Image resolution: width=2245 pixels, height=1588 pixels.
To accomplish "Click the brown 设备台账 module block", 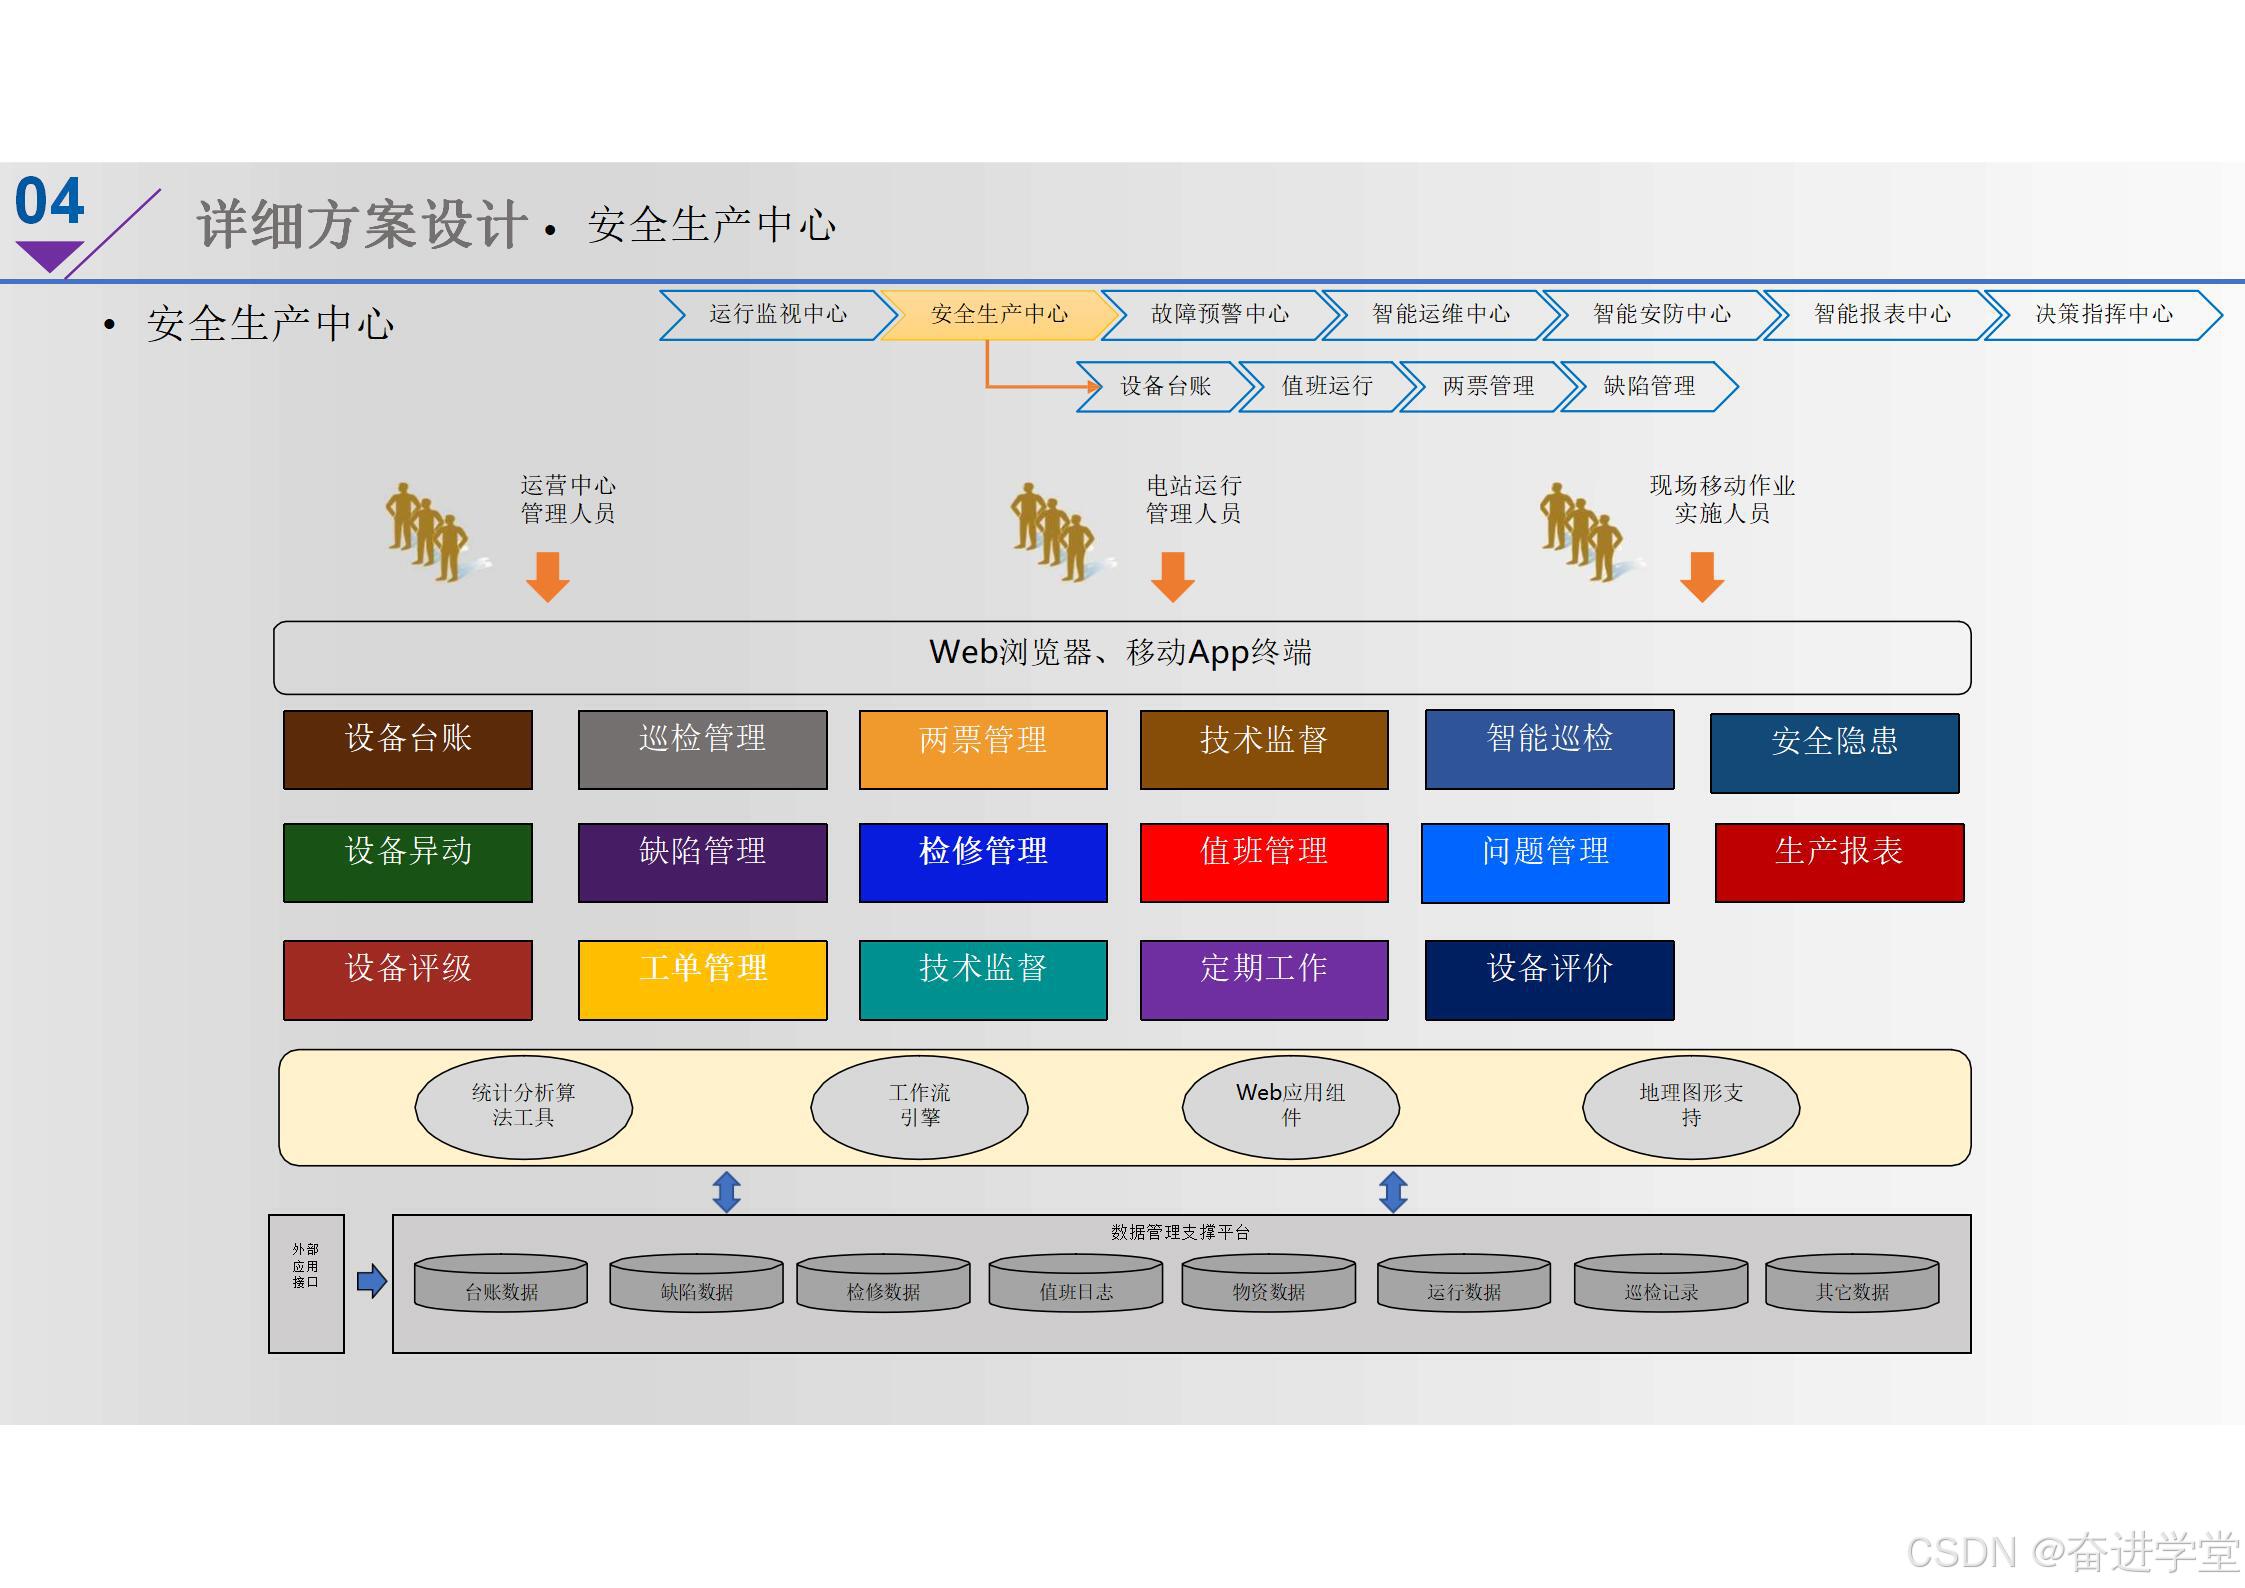I will tap(408, 750).
